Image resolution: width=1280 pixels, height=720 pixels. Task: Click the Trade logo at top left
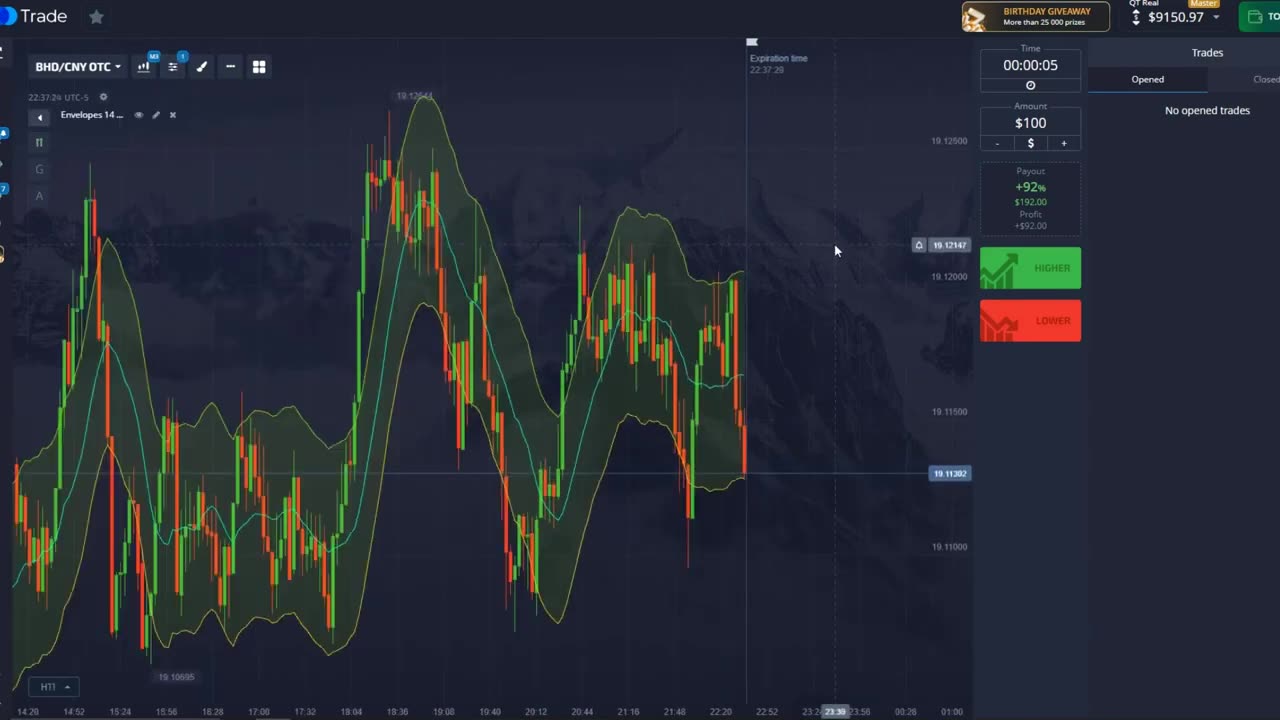[35, 16]
